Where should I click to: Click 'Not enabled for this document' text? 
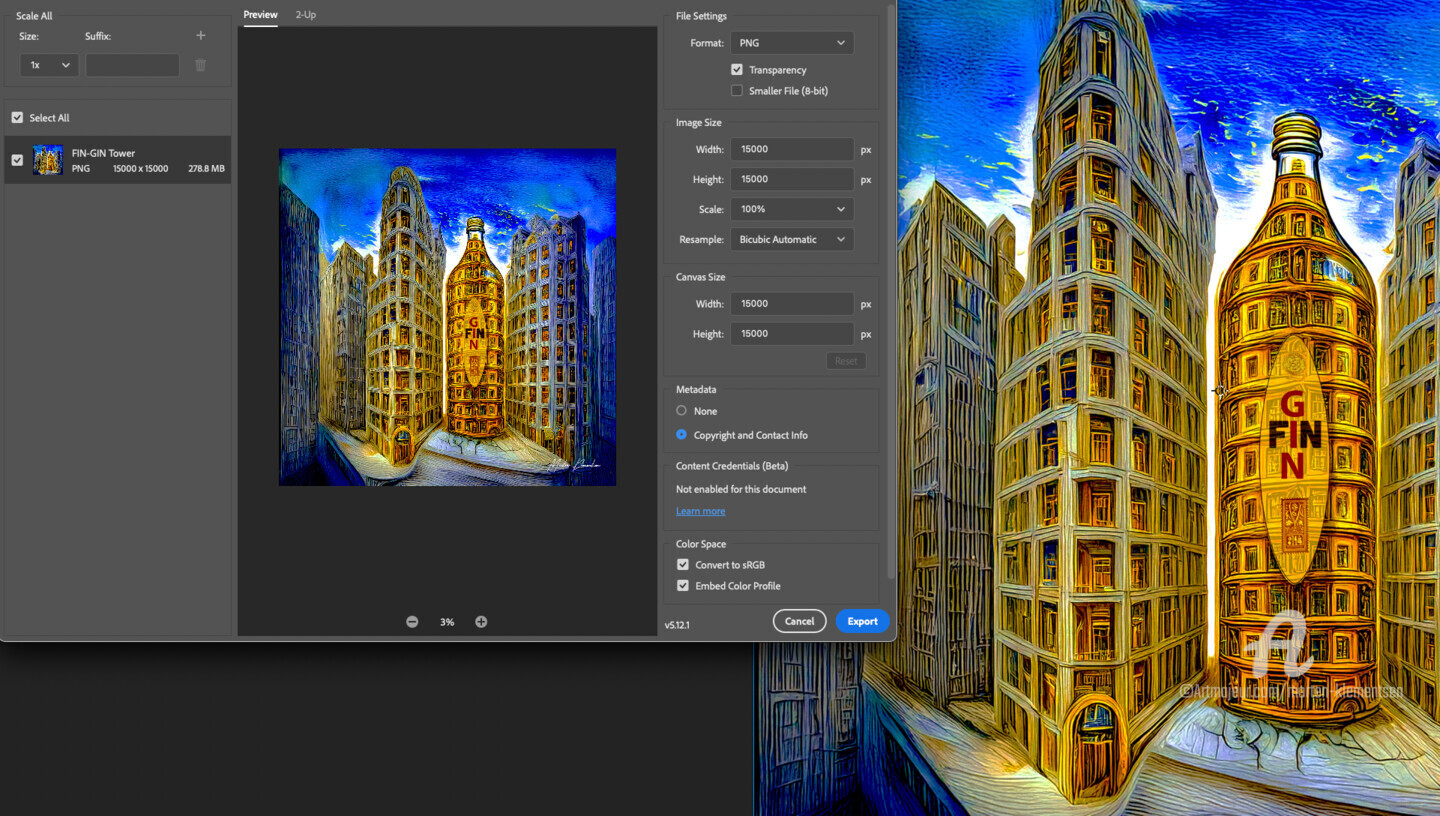pyautogui.click(x=741, y=489)
